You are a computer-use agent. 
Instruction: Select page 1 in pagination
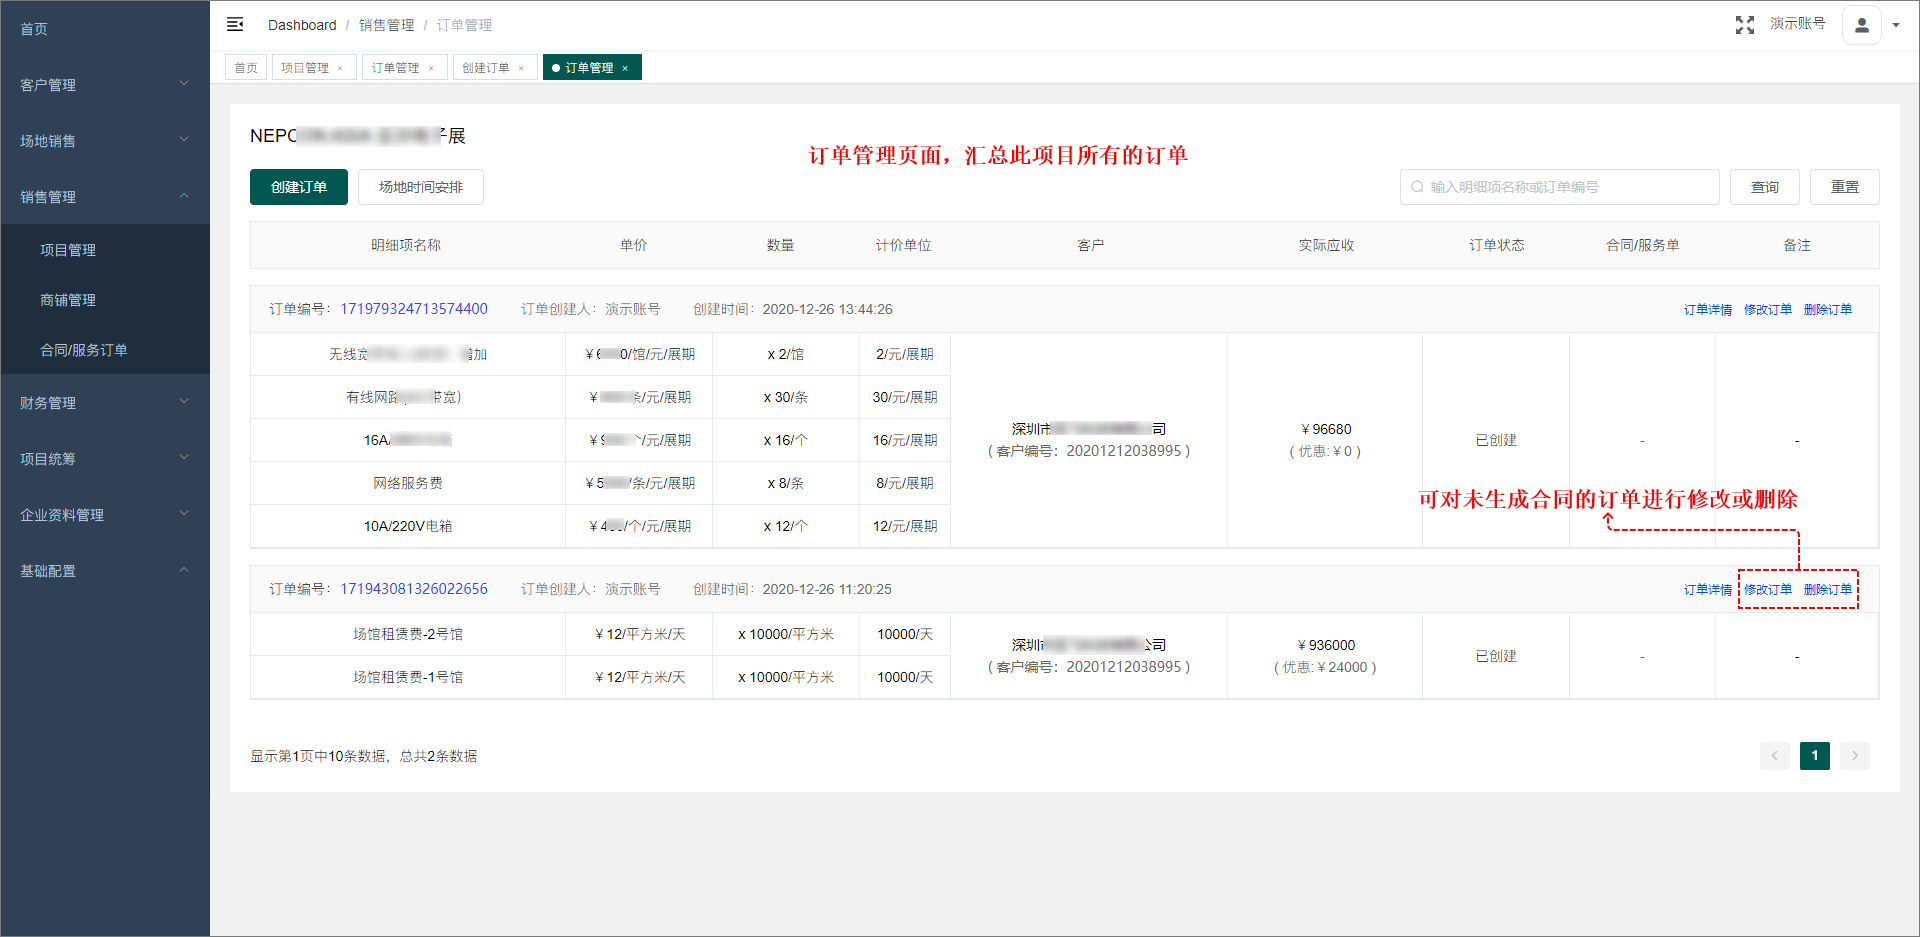[1815, 756]
